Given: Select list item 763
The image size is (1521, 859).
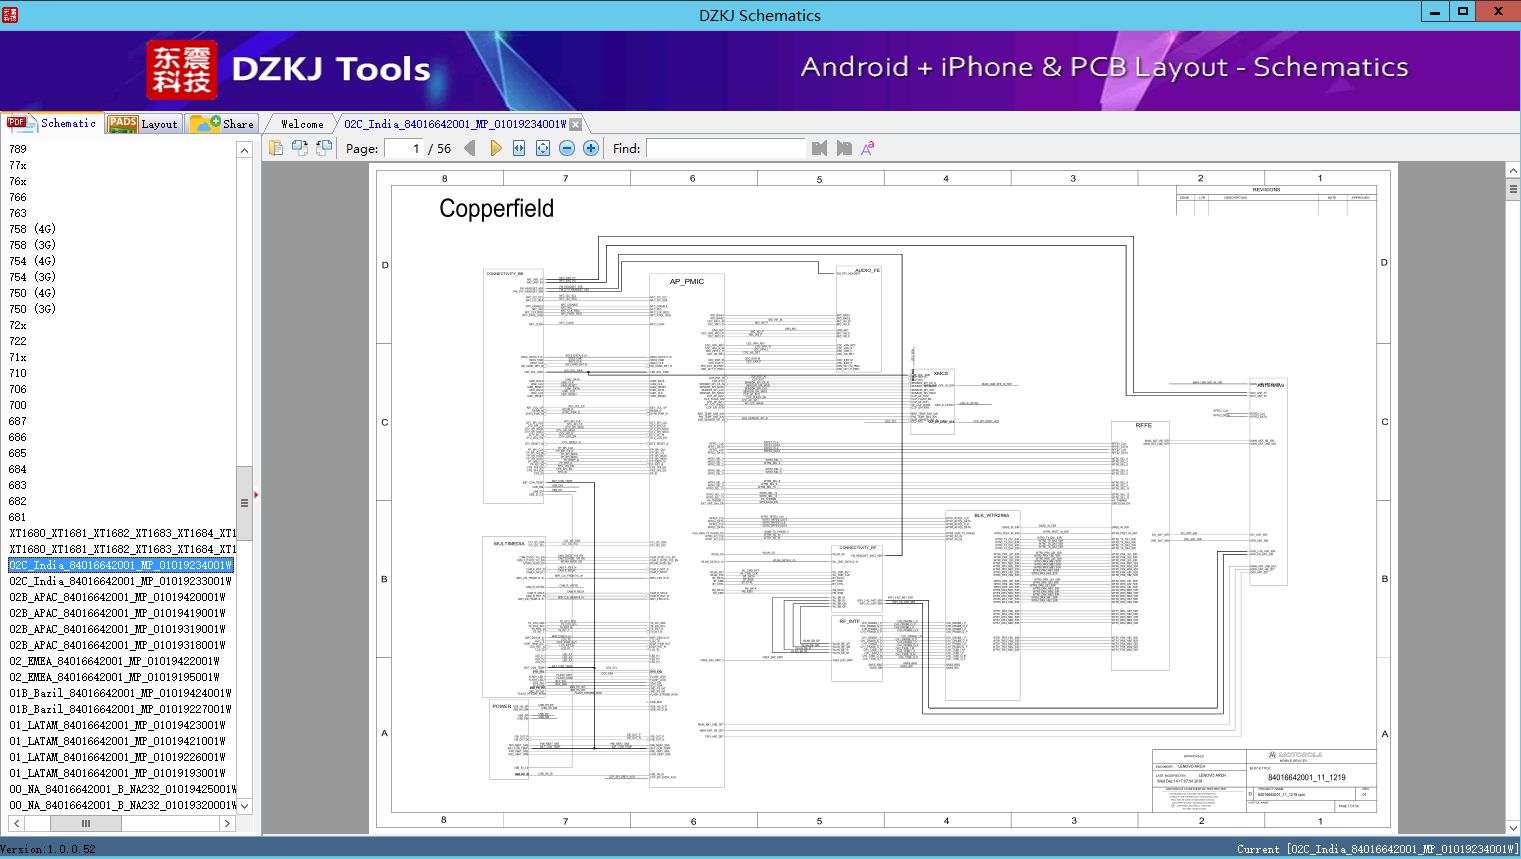Looking at the screenshot, I should click(x=18, y=213).
